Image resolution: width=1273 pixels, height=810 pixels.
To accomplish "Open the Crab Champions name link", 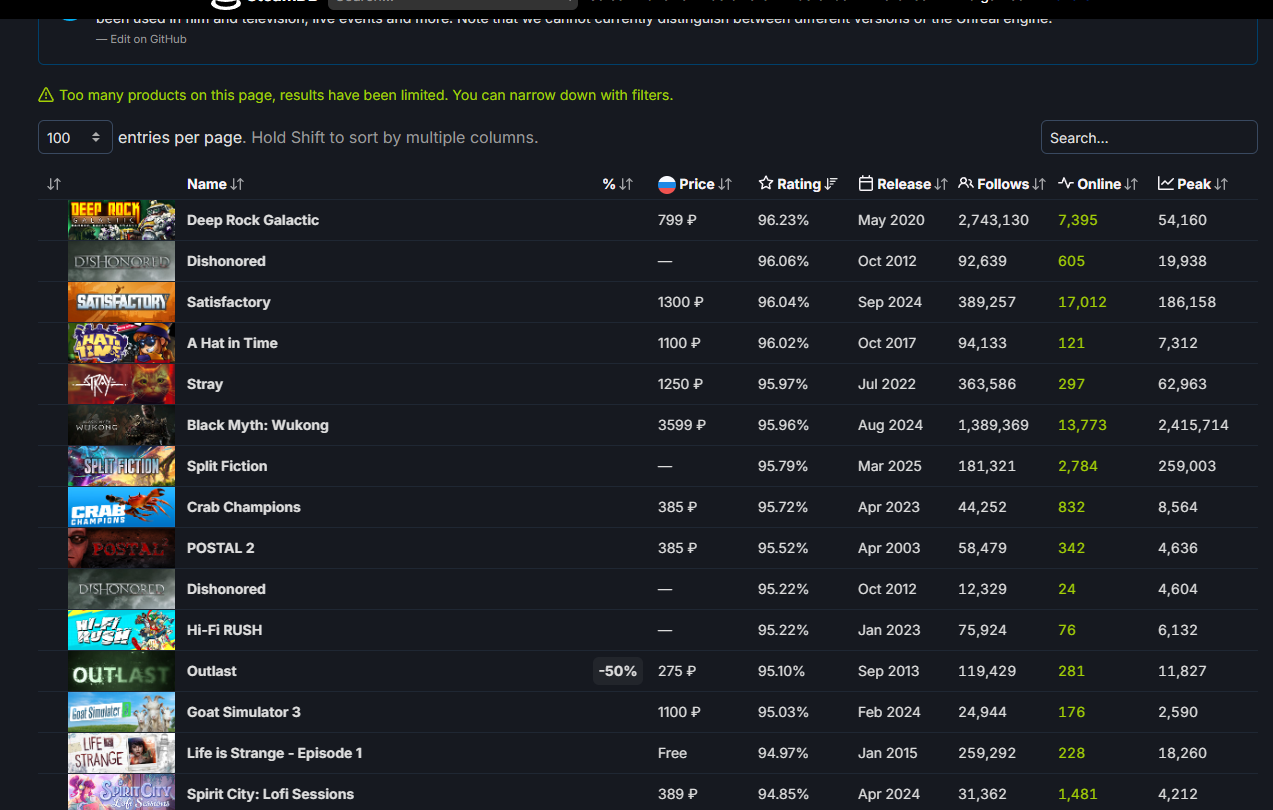I will 244,507.
